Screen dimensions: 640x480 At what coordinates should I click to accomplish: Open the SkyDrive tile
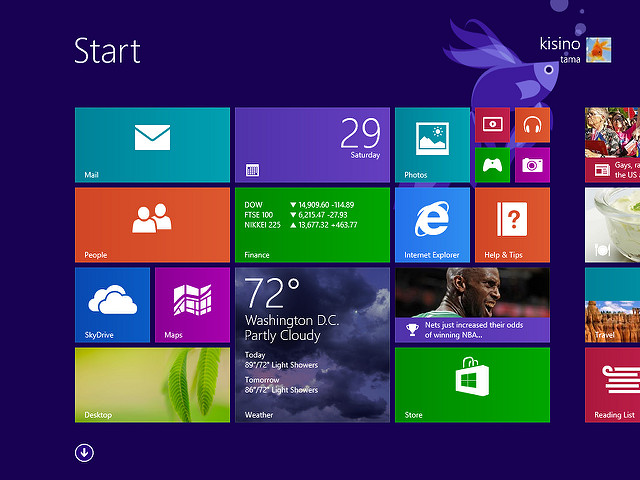tap(112, 305)
